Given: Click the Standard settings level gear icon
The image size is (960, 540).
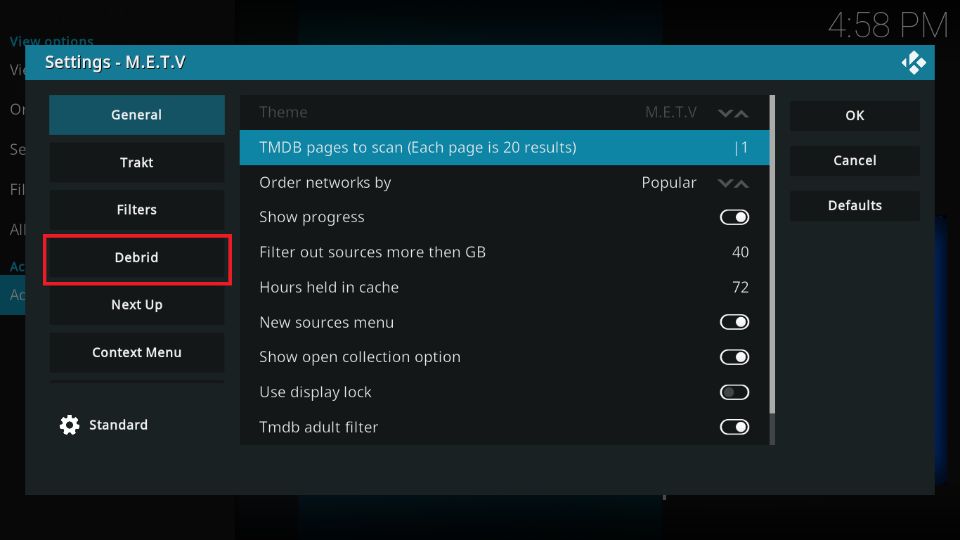Looking at the screenshot, I should tap(69, 425).
